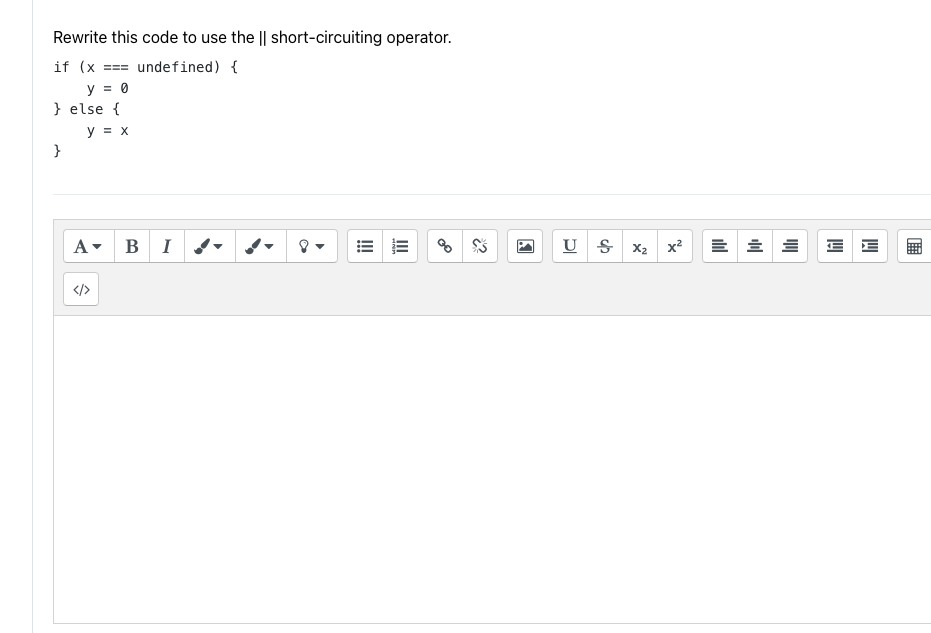Toggle italic formatting

166,246
